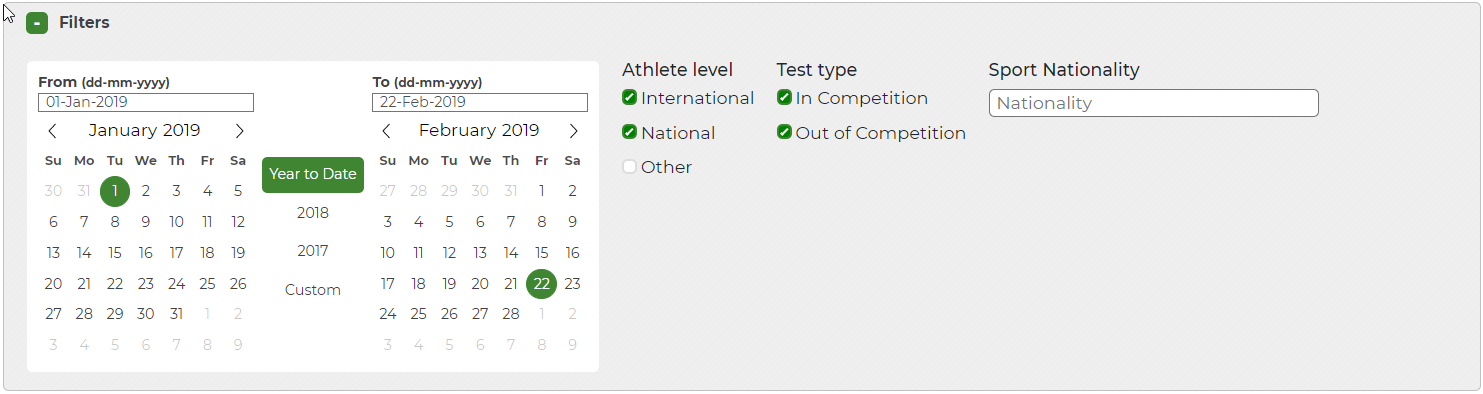Go to previous month before January 2019
Screen dimensions: 1483x394
[53, 131]
